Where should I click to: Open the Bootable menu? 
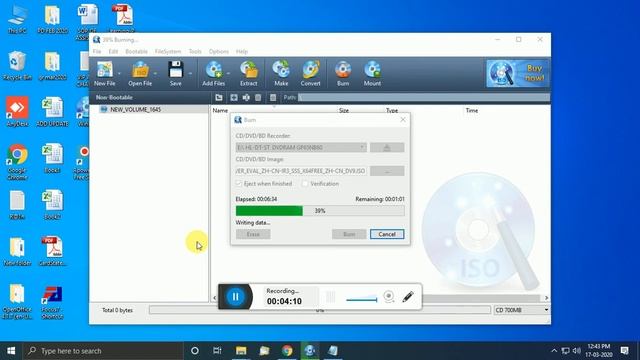[x=136, y=51]
